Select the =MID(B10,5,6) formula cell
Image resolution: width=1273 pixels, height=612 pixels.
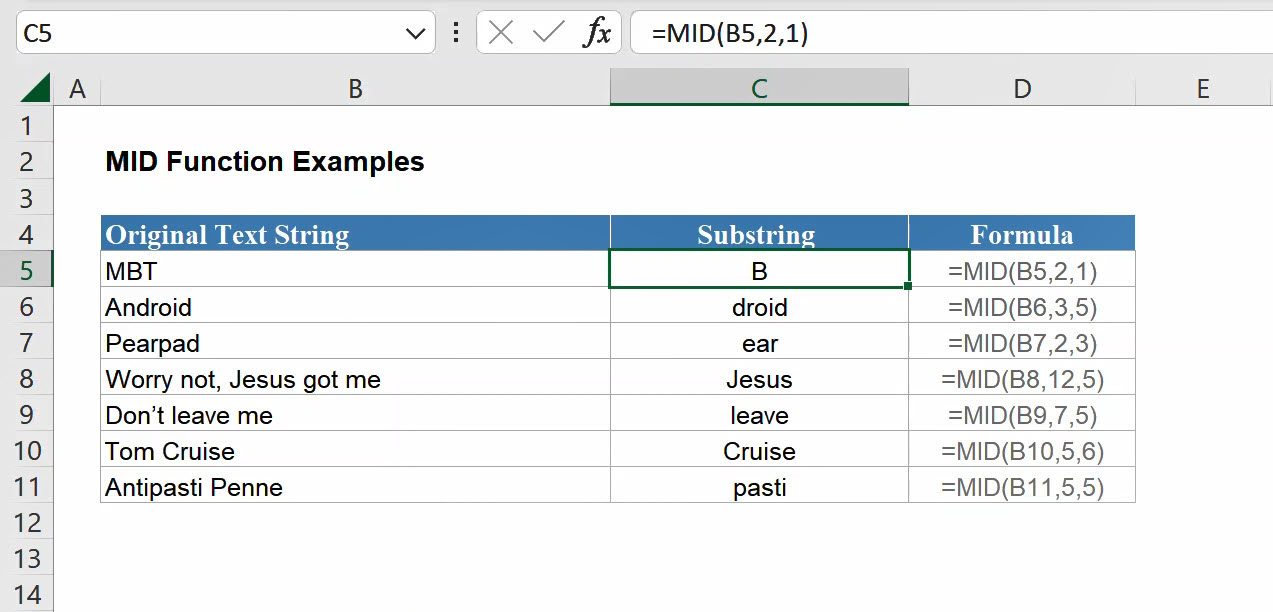click(1021, 451)
